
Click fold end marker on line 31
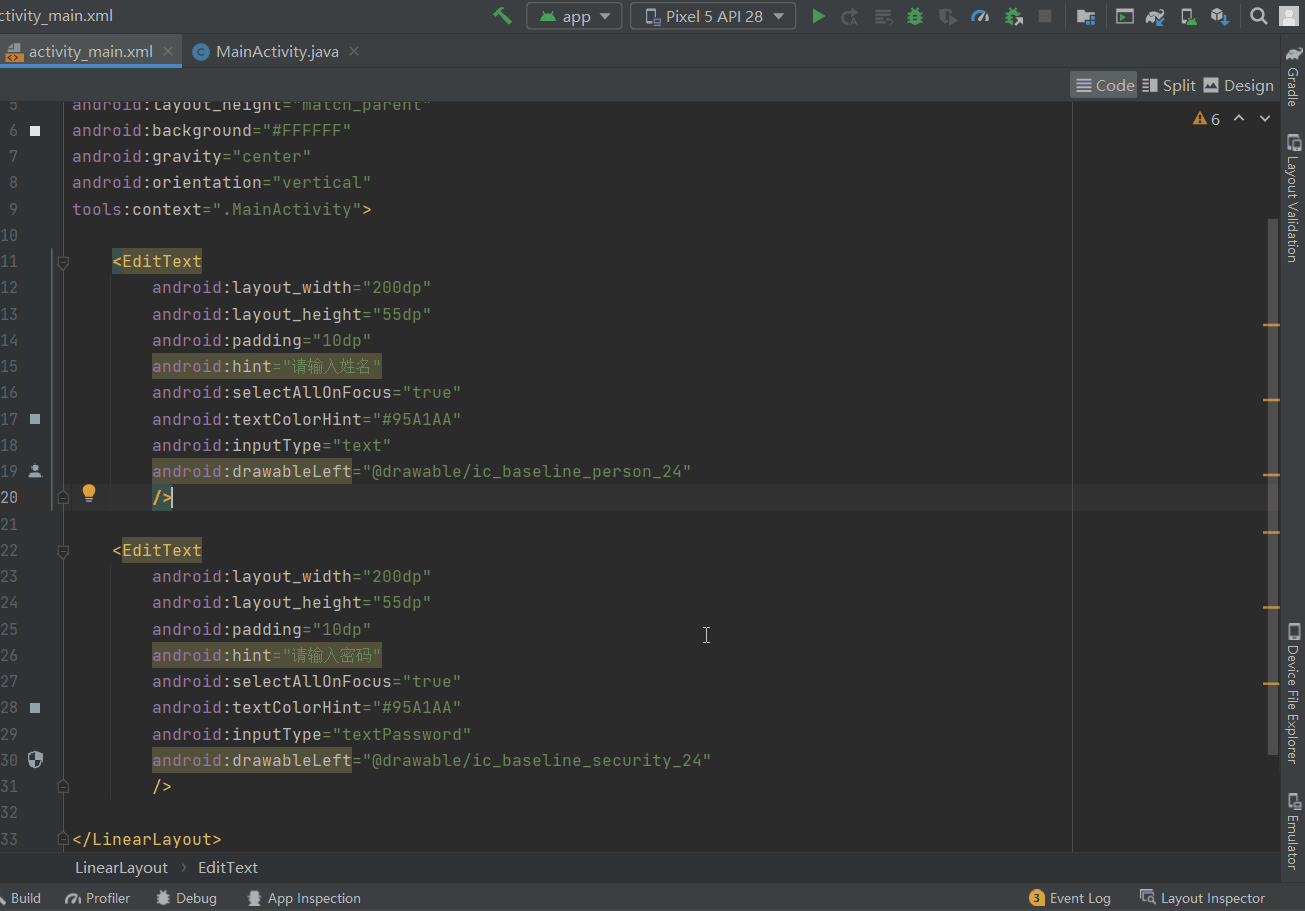point(63,786)
